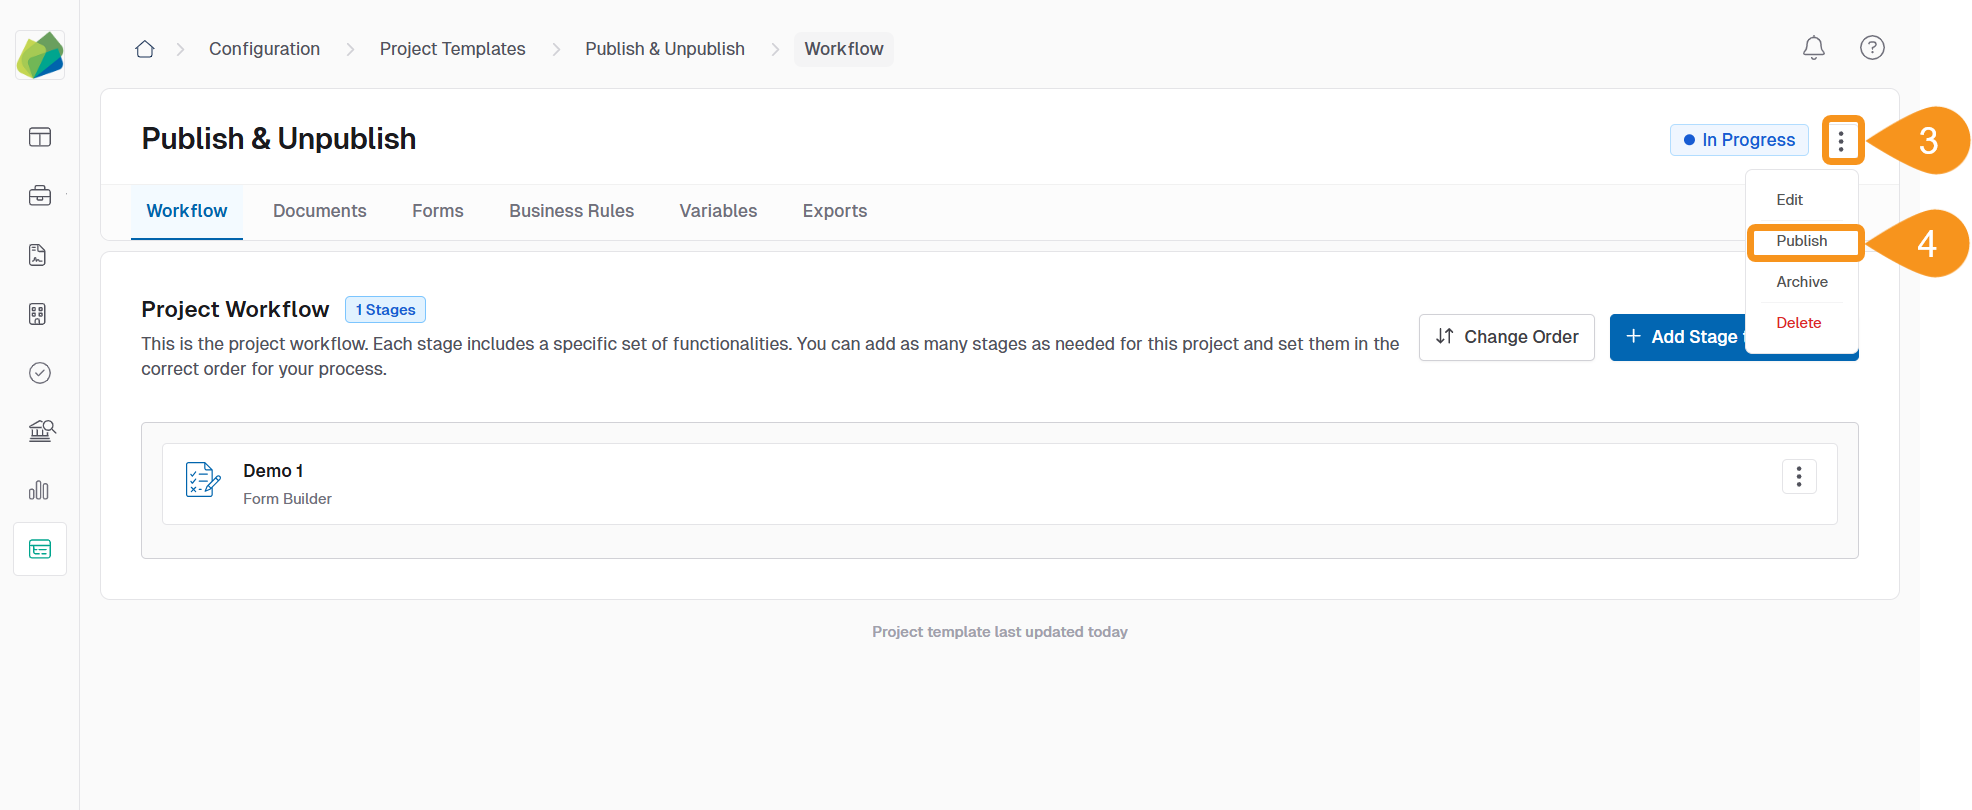Open the document sidebar icon
Screen dimensions: 1972x810
coord(38,255)
